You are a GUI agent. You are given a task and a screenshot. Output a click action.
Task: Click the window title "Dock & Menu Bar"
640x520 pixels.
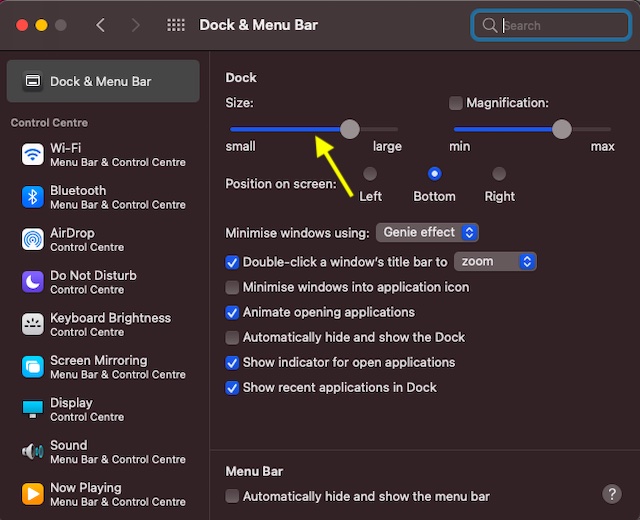(258, 25)
